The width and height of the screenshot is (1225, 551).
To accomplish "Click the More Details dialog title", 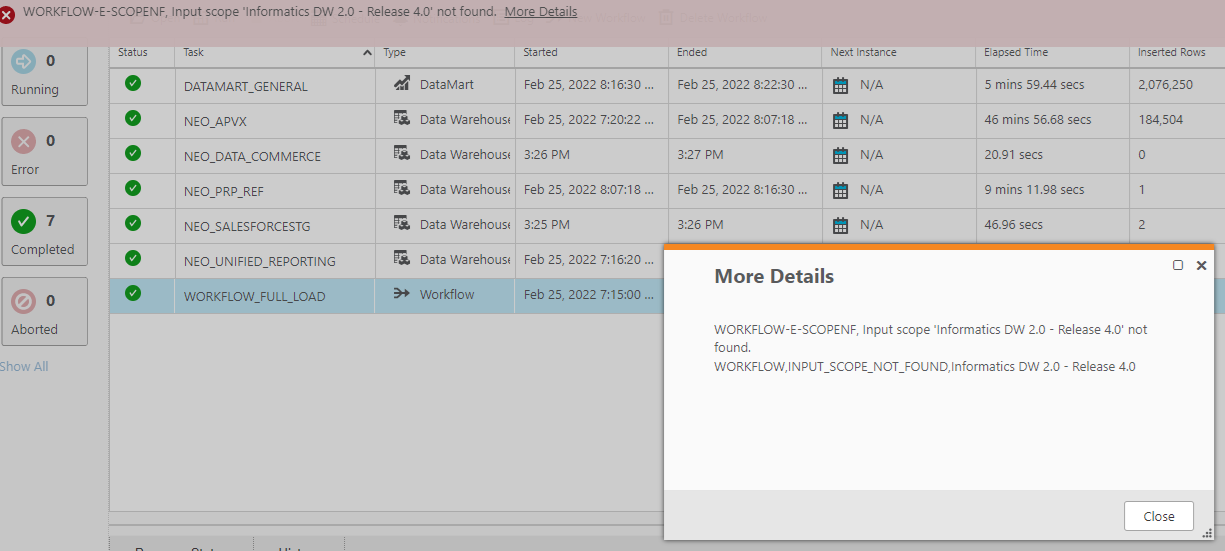I will click(x=774, y=277).
